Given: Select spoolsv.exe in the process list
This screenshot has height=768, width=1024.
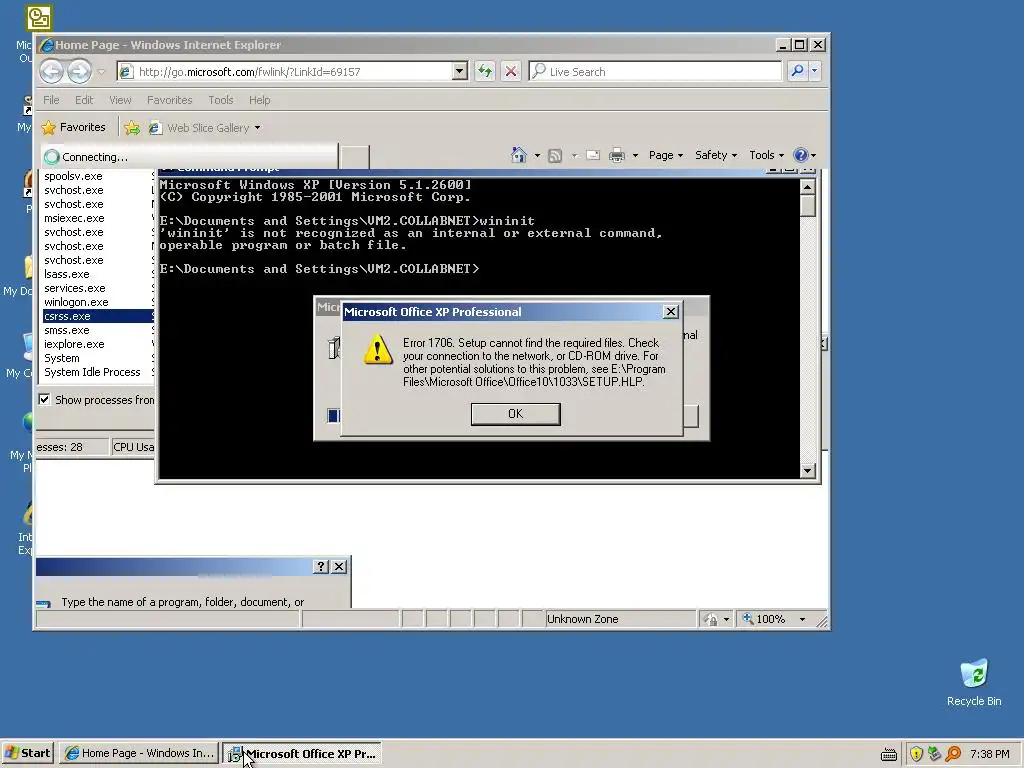Looking at the screenshot, I should [x=98, y=176].
